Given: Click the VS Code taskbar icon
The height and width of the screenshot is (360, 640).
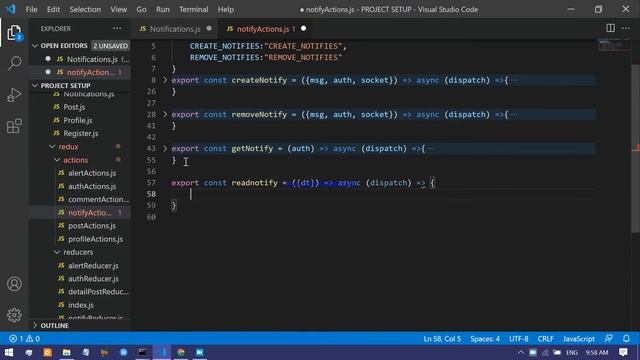Looking at the screenshot, I should tap(162, 352).
